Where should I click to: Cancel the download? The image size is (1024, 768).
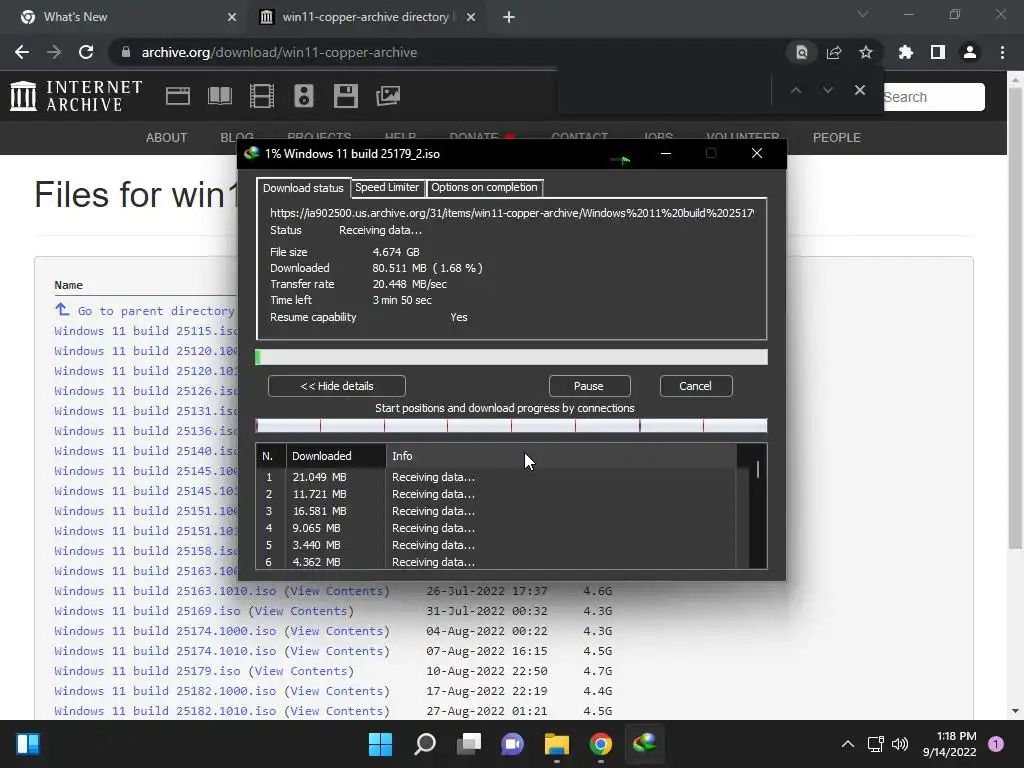[696, 386]
